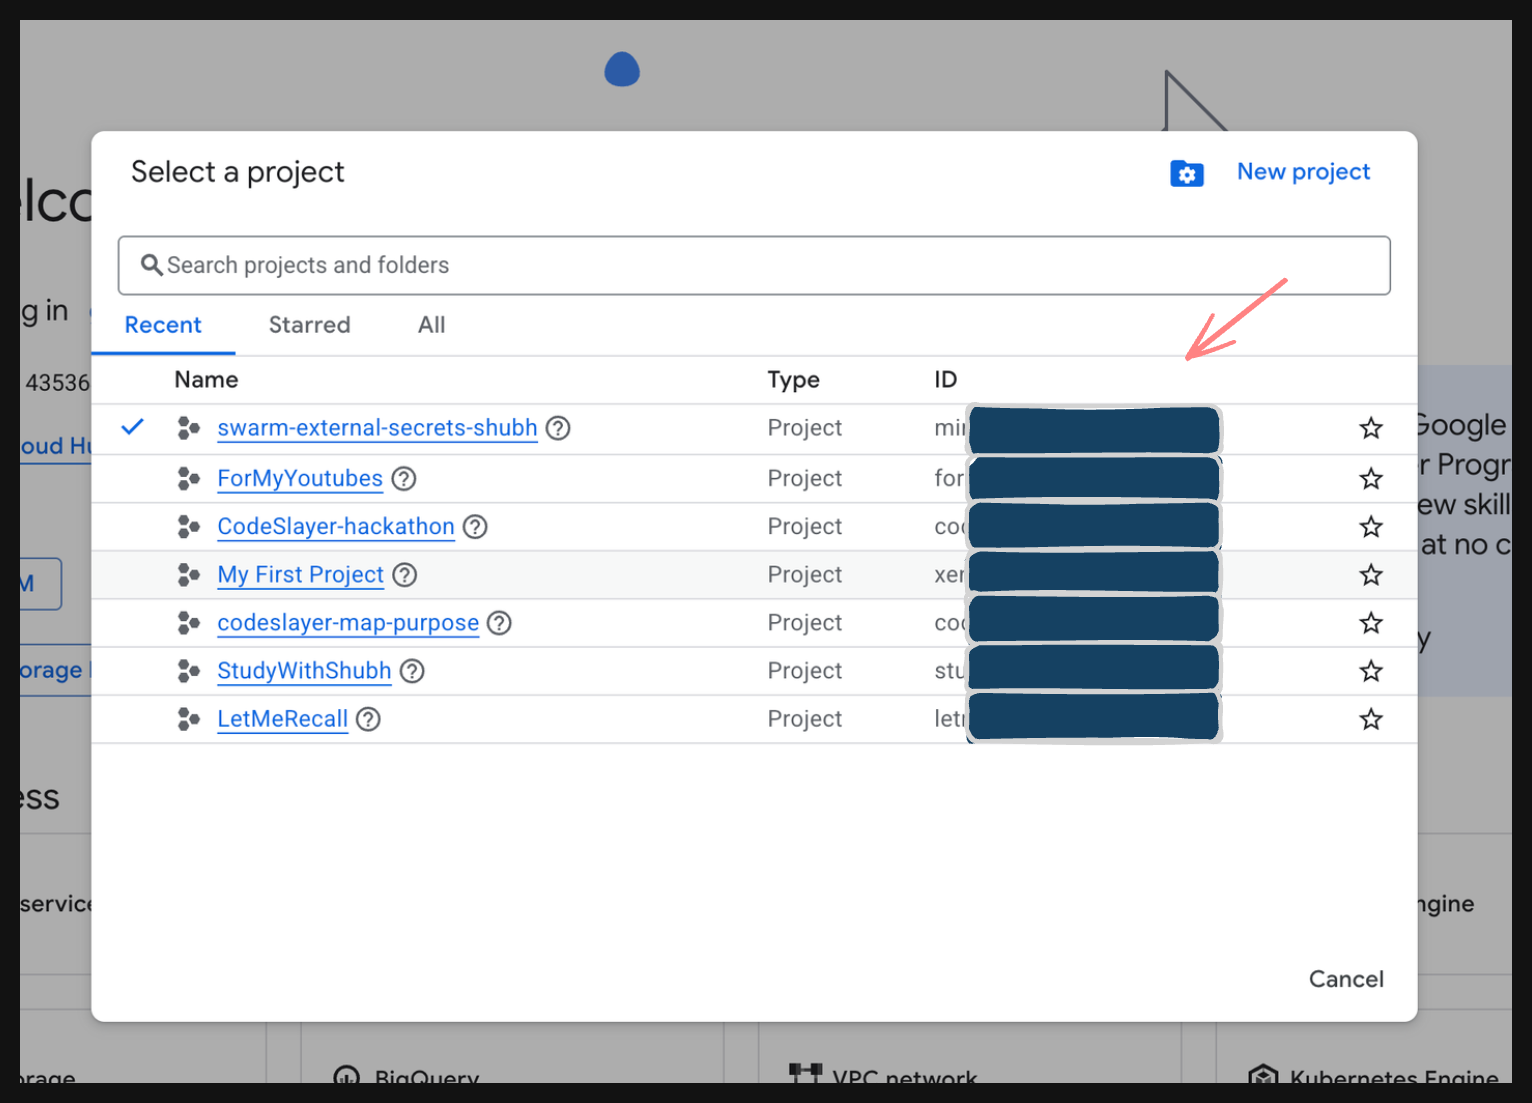Click the help icon beside ForMyYoutubes

coord(403,479)
